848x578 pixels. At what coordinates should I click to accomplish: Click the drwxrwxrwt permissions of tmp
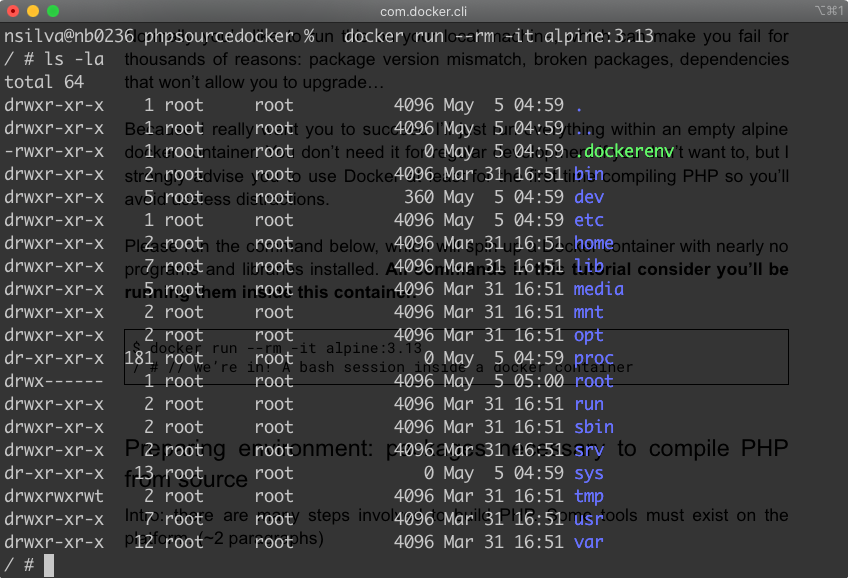[x=54, y=496]
